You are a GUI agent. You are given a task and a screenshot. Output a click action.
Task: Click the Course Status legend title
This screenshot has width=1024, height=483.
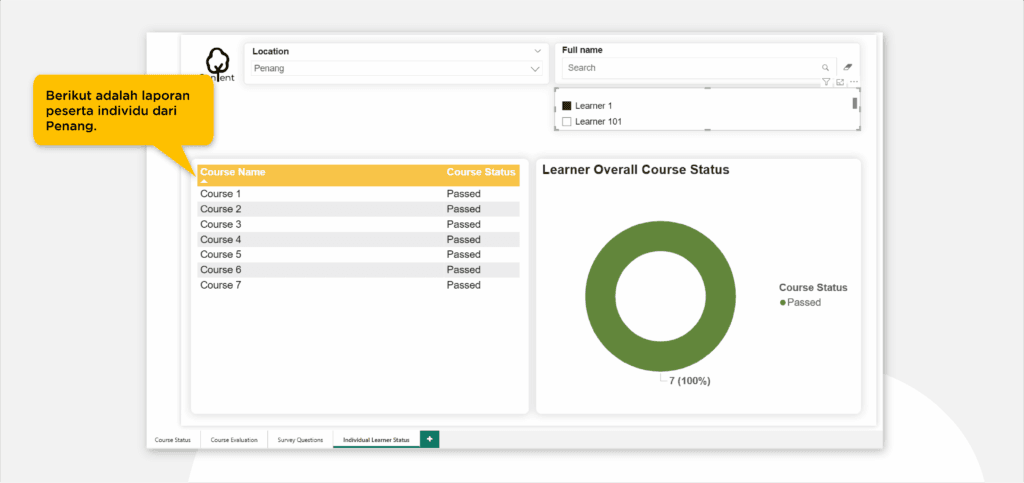tap(813, 287)
